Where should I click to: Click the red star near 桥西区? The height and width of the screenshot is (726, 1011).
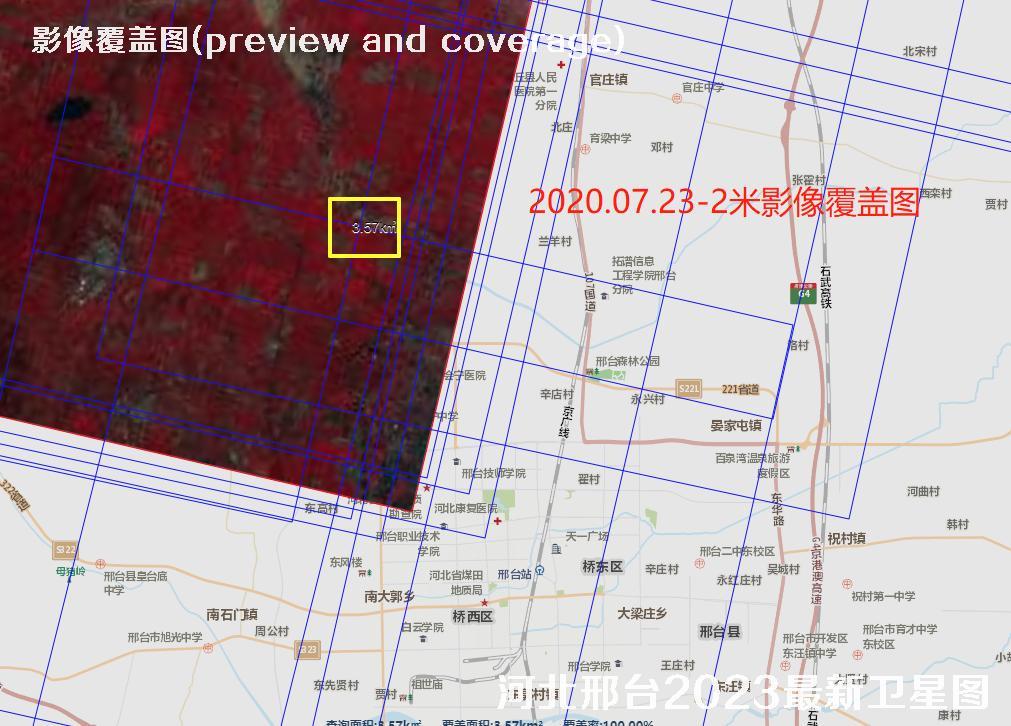[484, 603]
